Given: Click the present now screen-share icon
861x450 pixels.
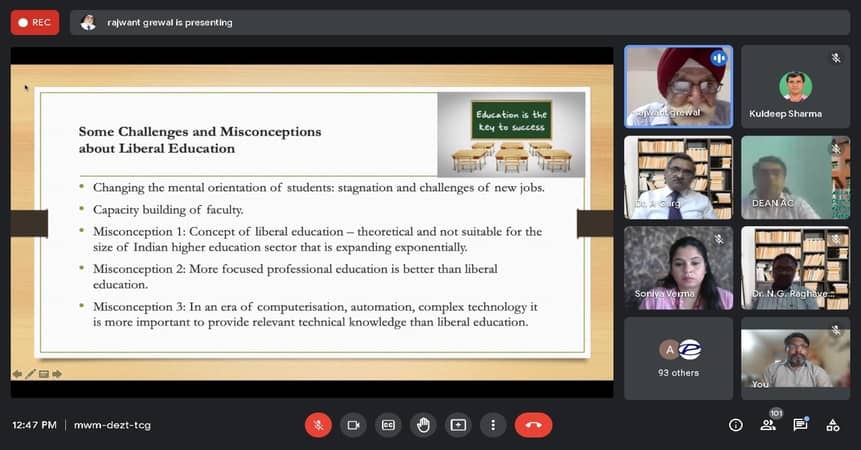Looking at the screenshot, I should coord(458,425).
